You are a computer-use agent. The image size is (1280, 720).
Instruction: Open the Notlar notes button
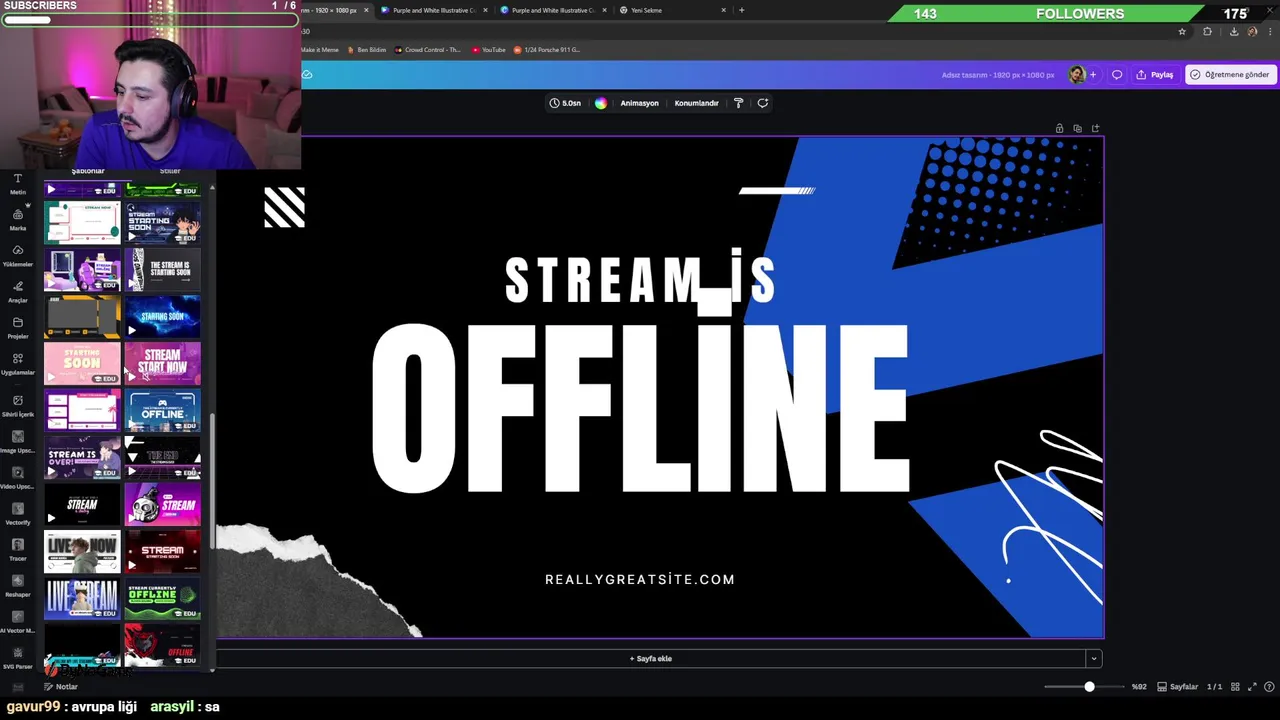(60, 687)
